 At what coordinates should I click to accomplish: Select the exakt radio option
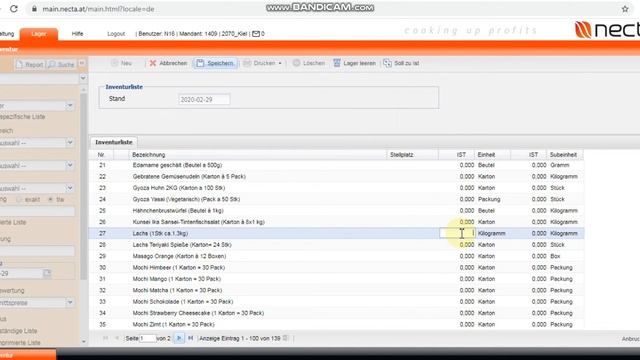[x=19, y=200]
